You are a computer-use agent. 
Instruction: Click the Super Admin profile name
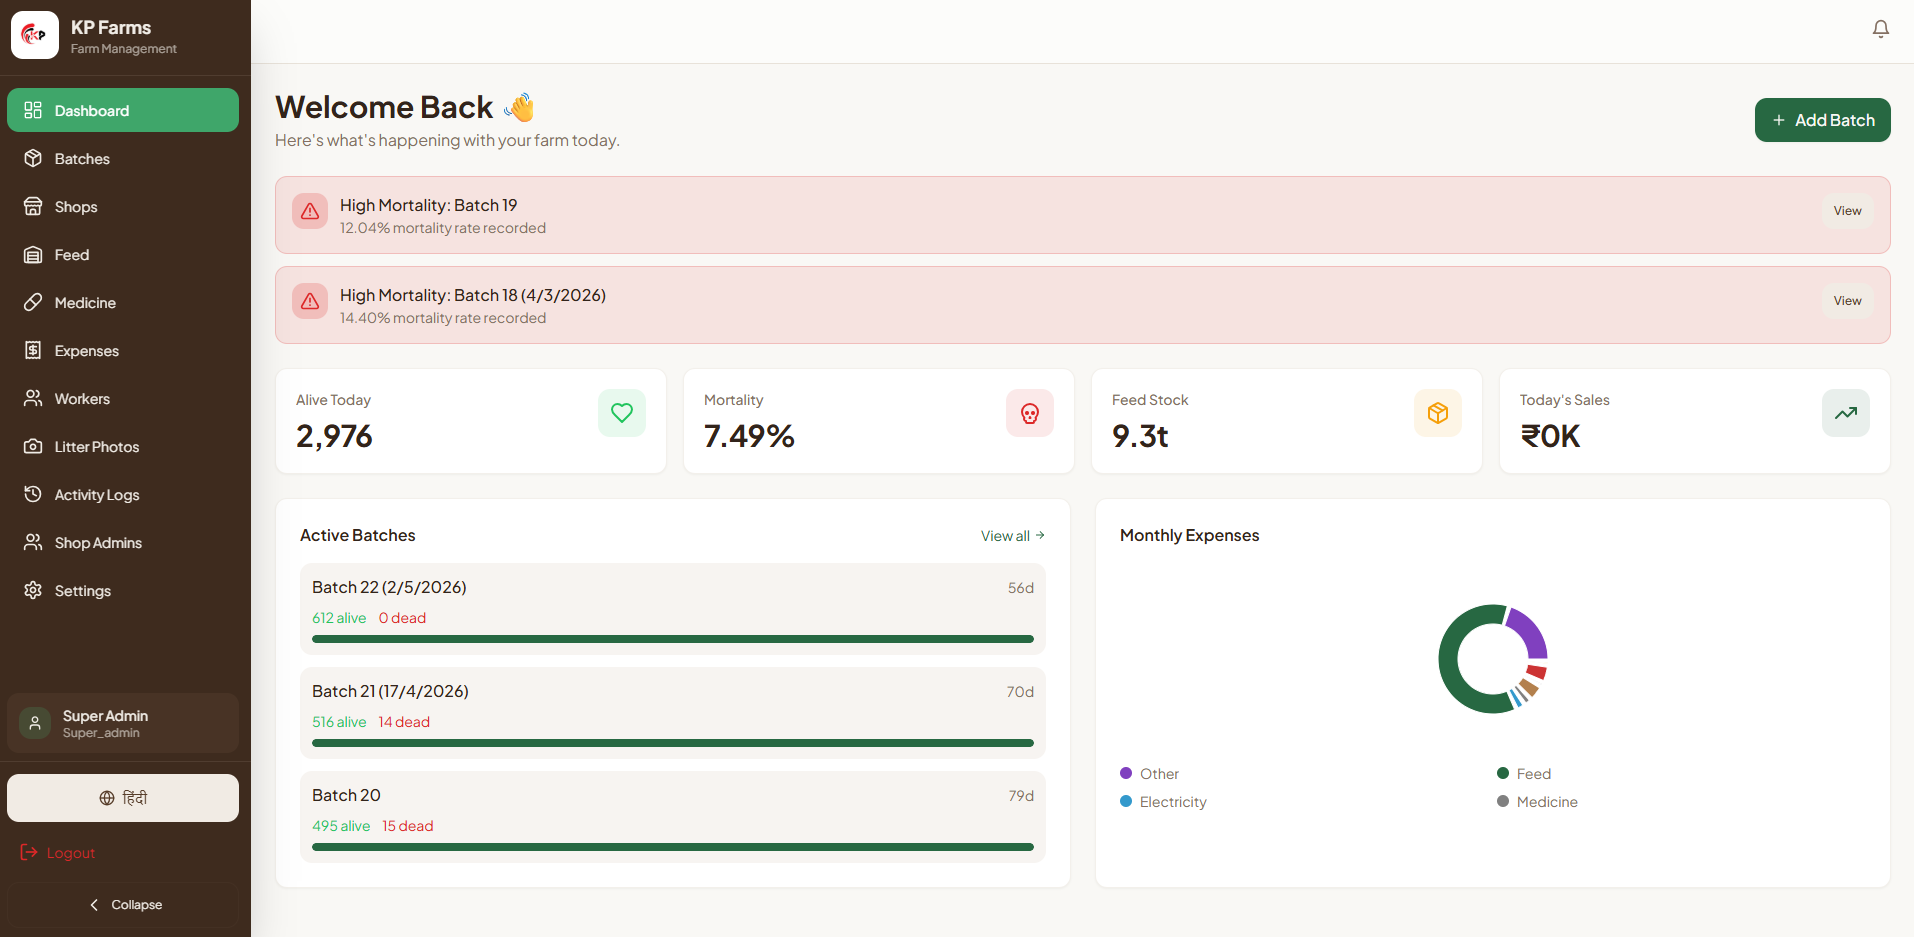coord(105,716)
